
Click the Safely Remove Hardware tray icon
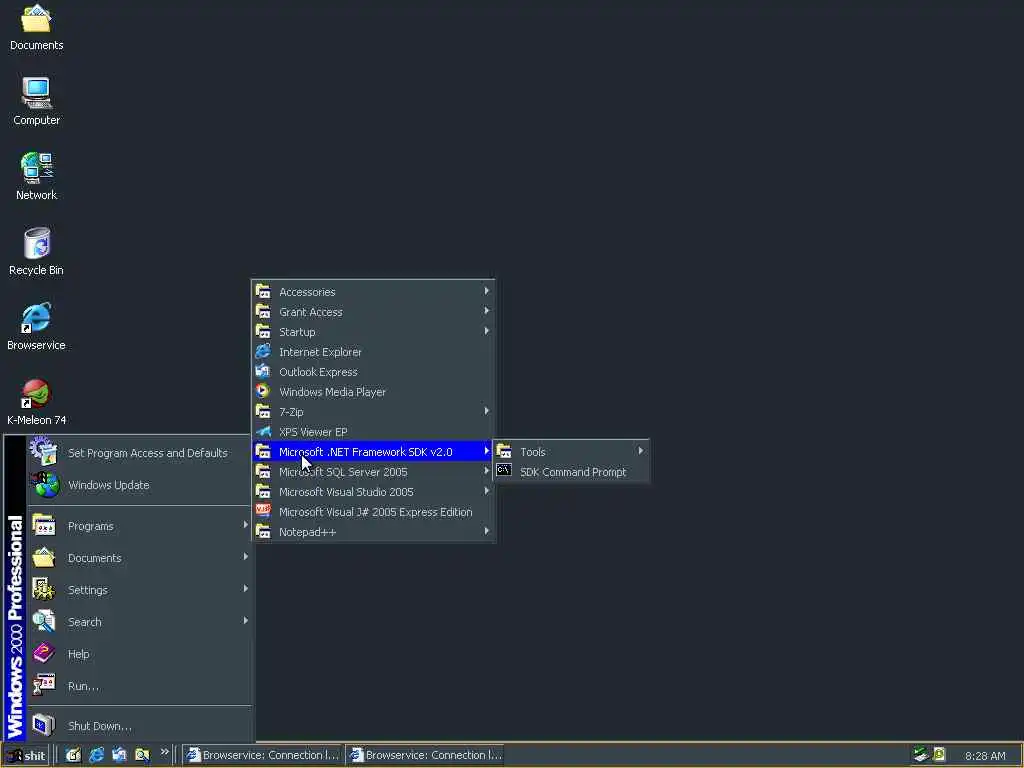point(920,755)
